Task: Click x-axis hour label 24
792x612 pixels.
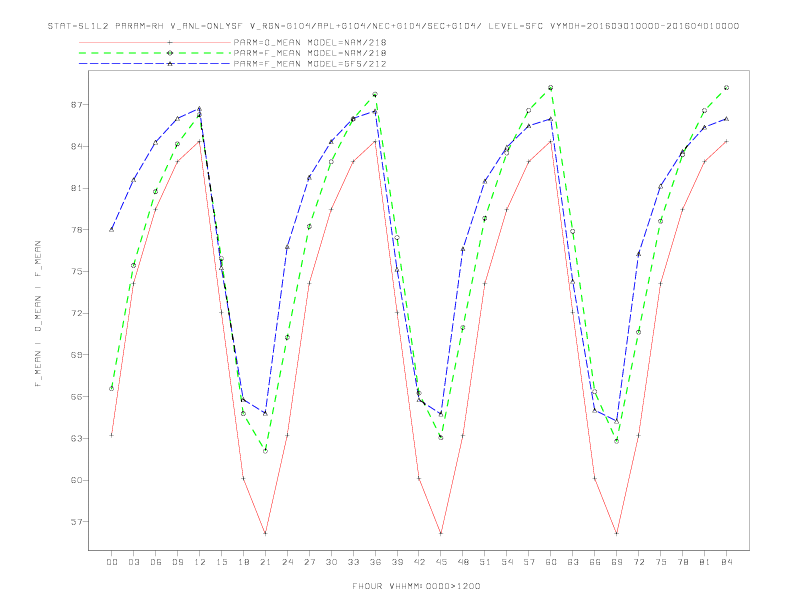Action: (287, 562)
